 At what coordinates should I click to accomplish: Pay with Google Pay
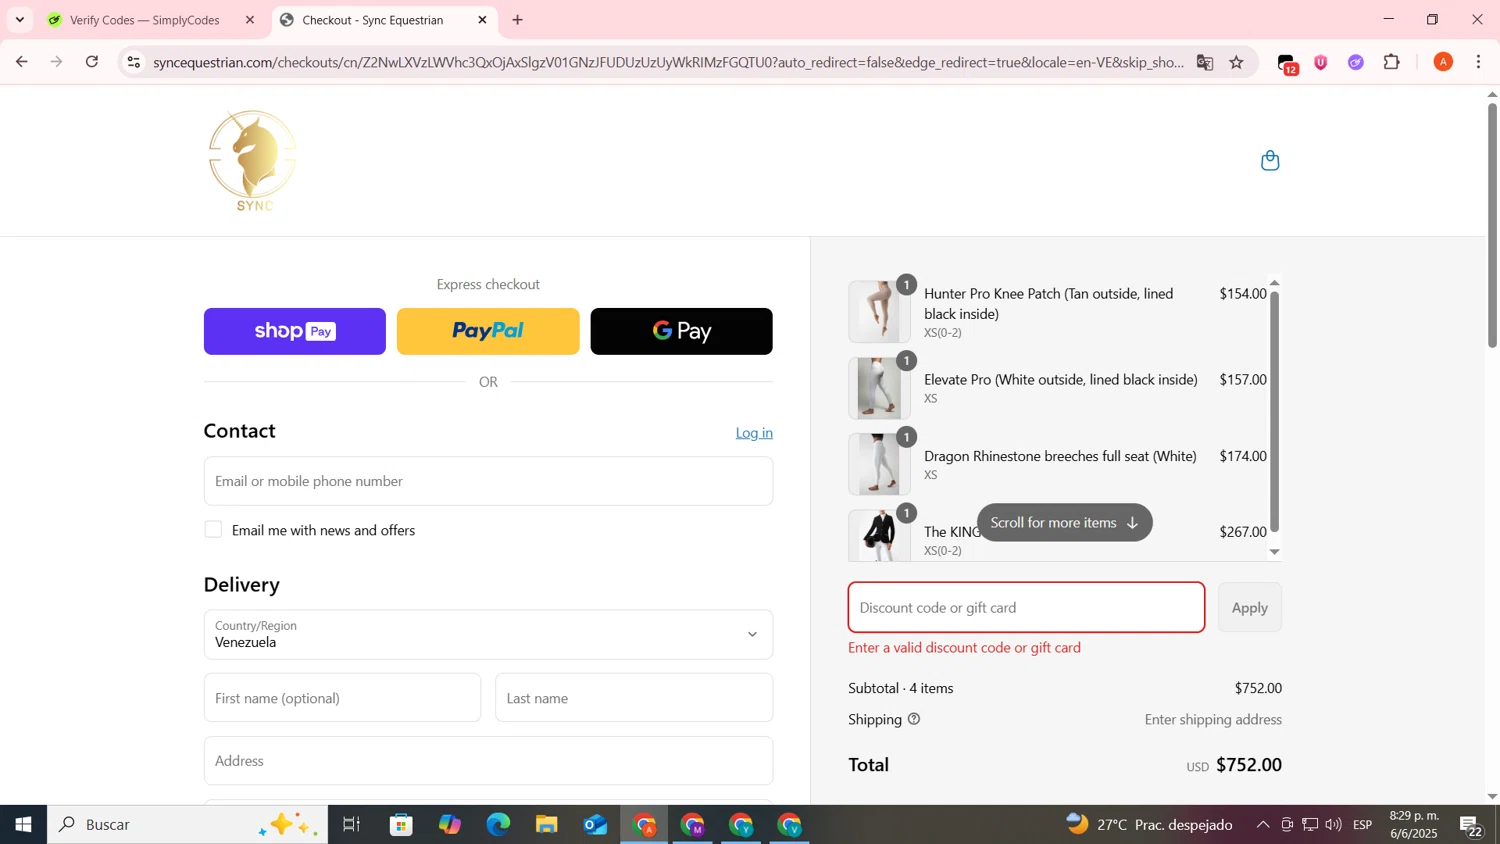point(682,331)
